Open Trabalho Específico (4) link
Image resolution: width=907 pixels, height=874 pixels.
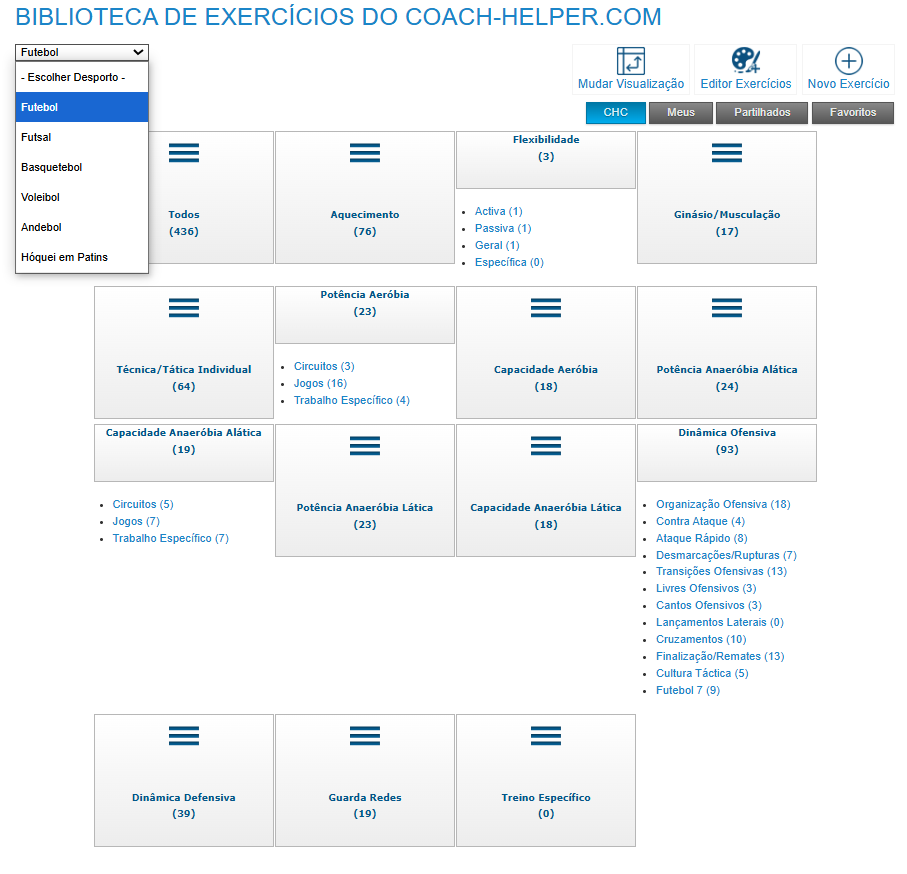point(352,400)
